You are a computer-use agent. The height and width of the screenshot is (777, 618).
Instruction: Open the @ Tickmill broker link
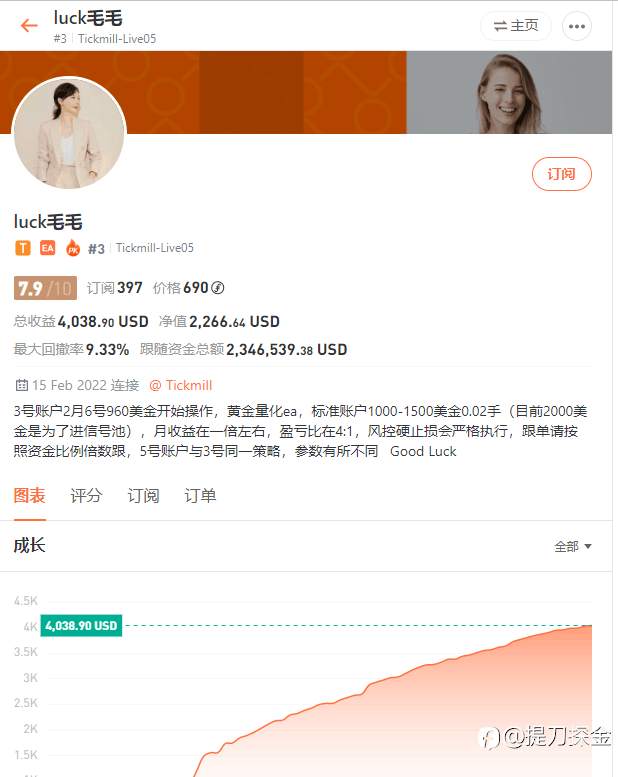click(180, 385)
